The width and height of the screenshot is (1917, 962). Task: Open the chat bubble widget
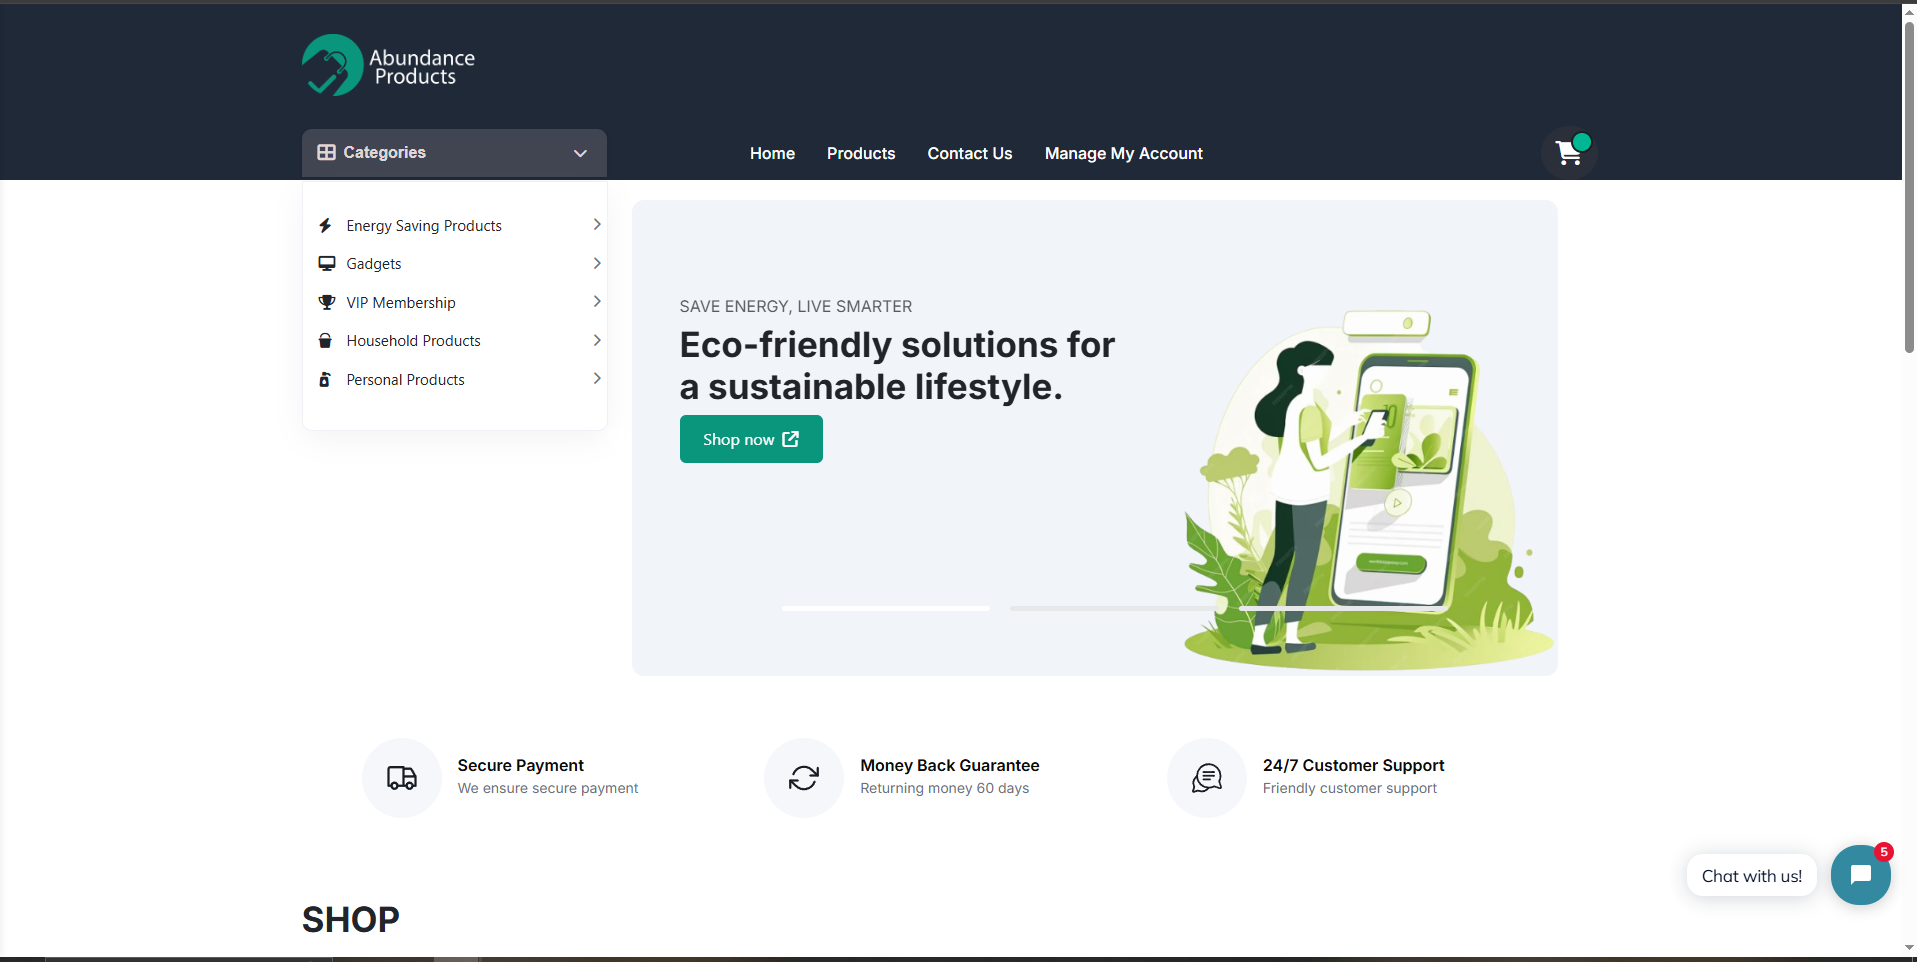[1860, 875]
